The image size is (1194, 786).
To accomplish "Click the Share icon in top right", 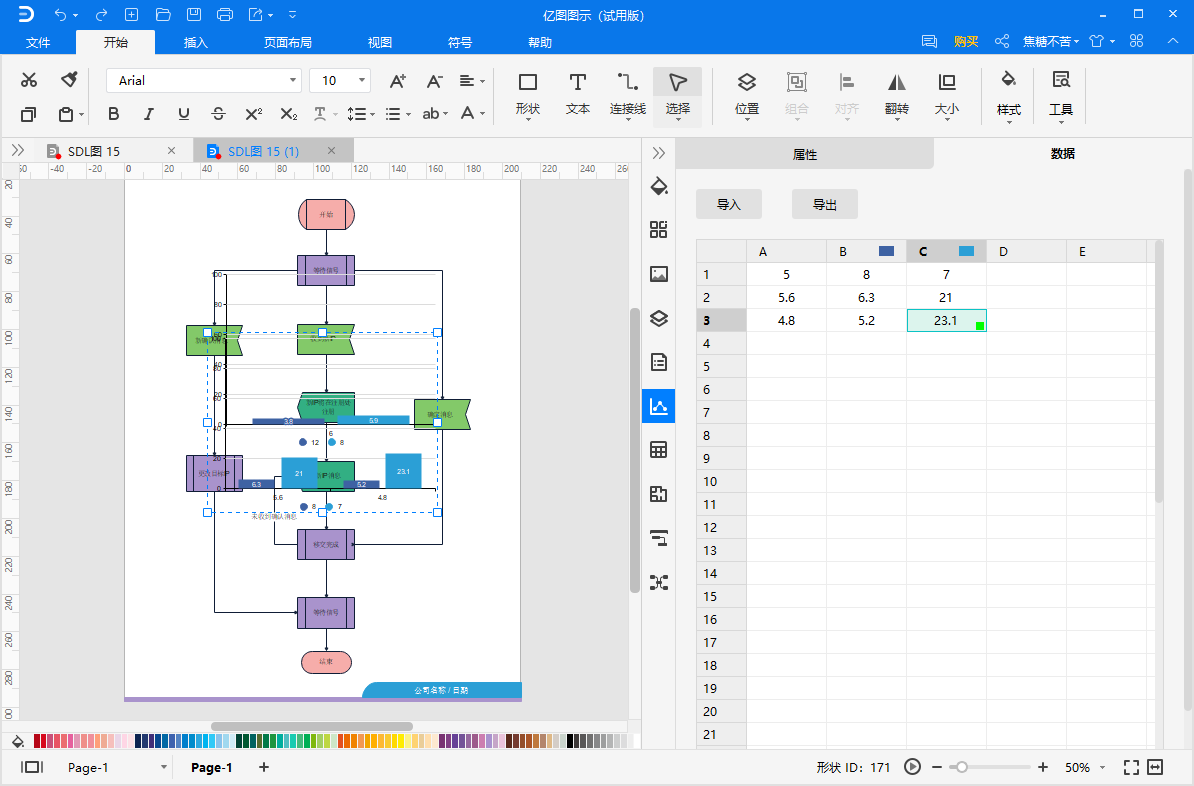I will pos(1002,41).
